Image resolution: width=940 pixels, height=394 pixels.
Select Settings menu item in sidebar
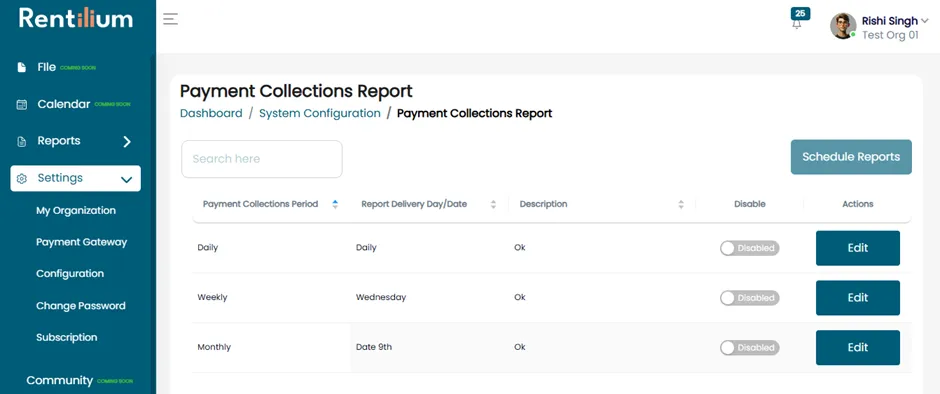[76, 179]
